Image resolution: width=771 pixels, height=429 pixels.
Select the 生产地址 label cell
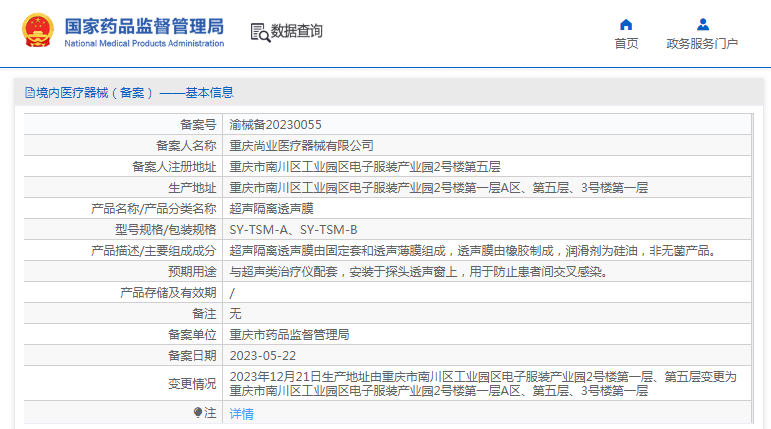click(x=123, y=187)
